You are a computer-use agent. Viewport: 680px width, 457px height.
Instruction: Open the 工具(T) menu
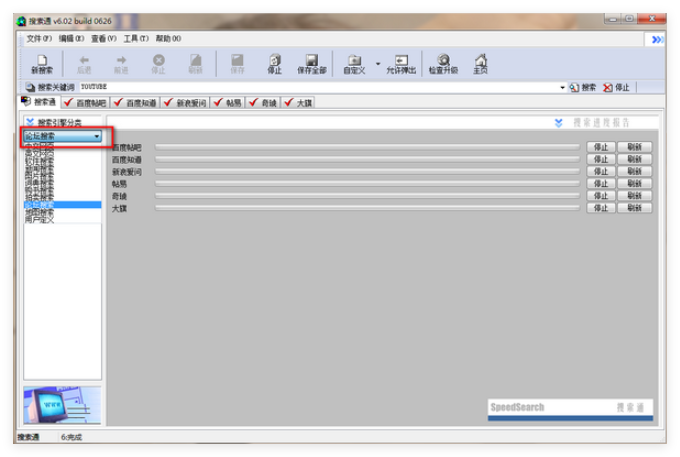coord(136,38)
